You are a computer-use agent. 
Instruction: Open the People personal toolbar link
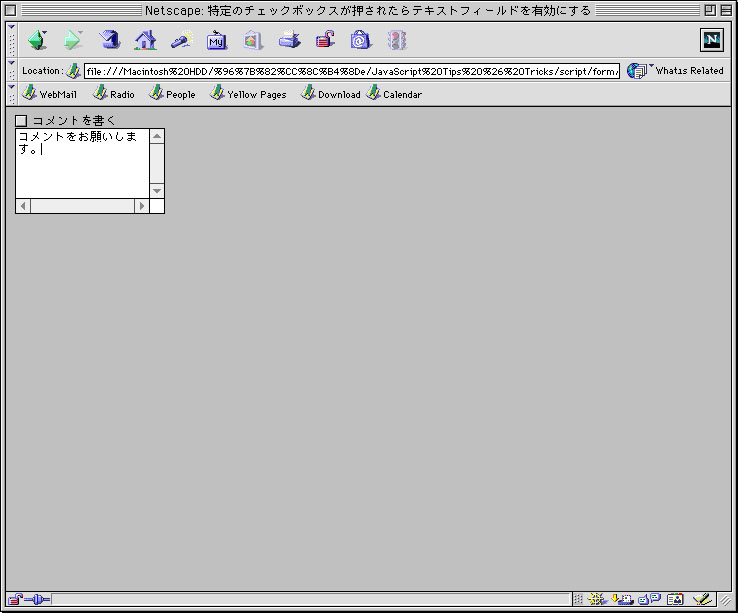pyautogui.click(x=172, y=94)
